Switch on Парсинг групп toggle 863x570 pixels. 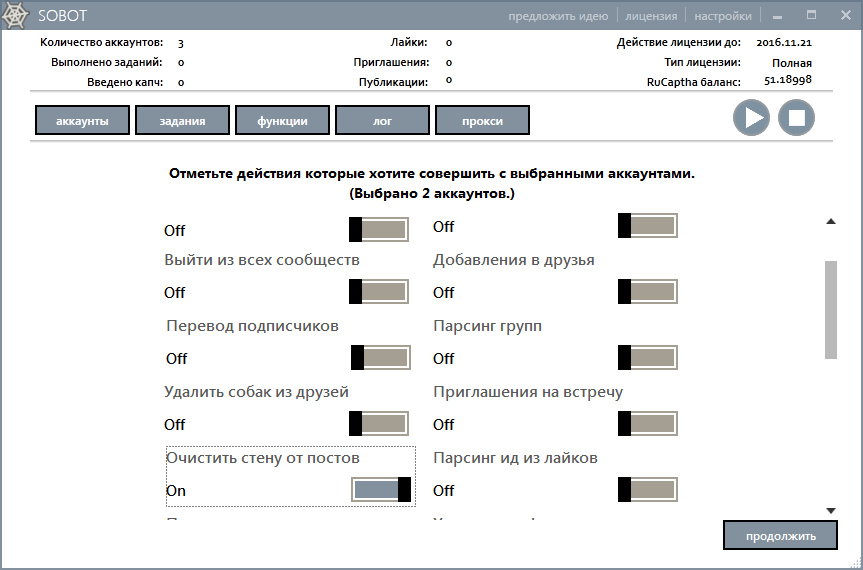(648, 358)
